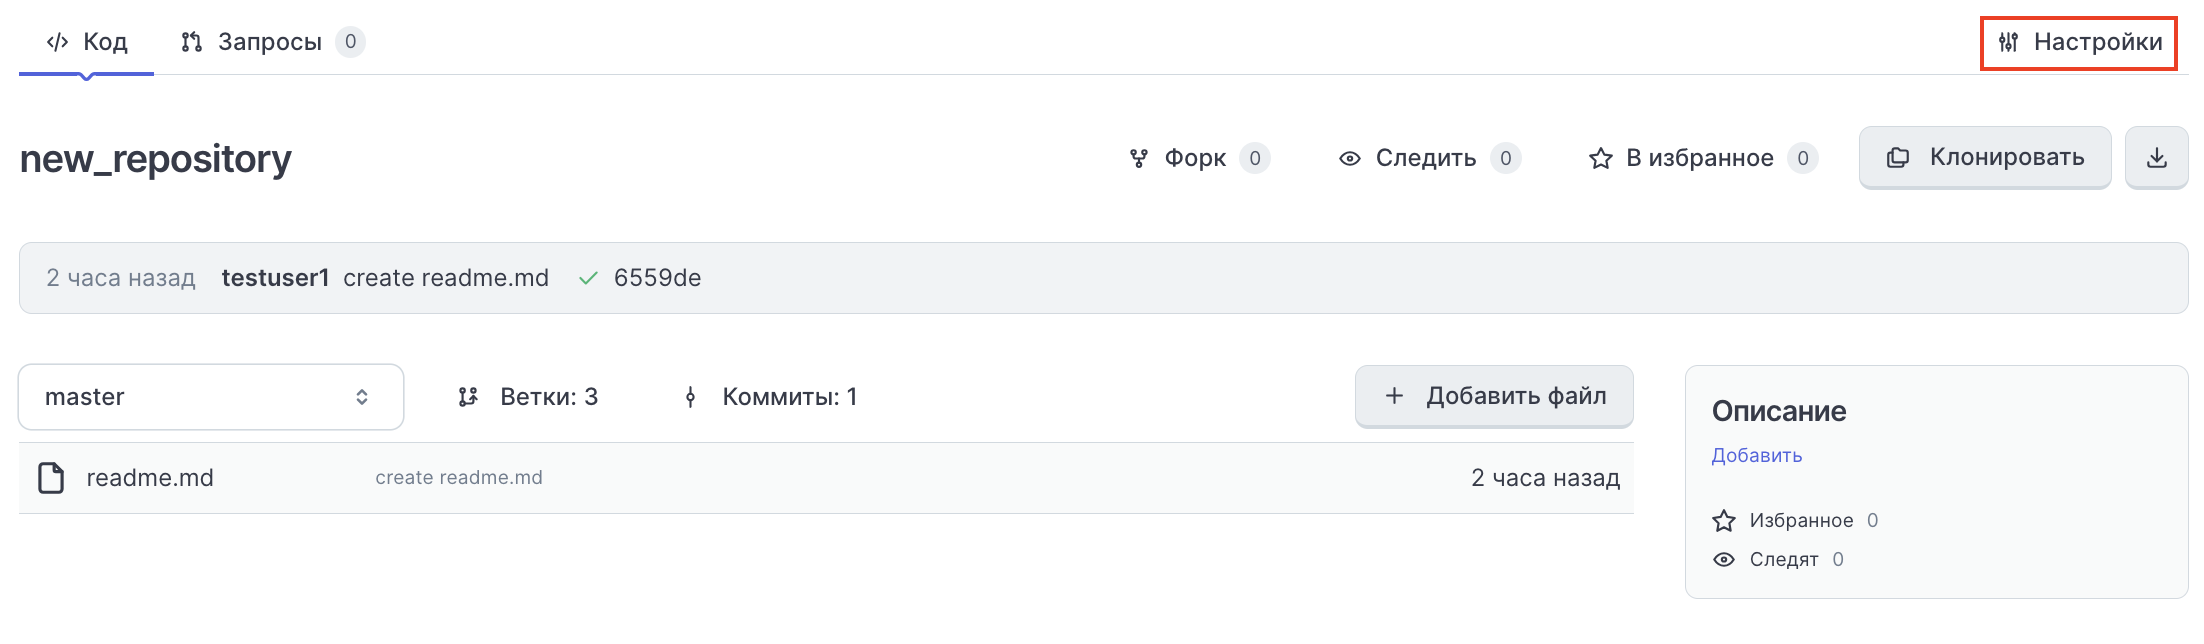Viewport: 2204px width, 644px height.
Task: Expand branch selector using the chevron arrows
Action: (362, 397)
